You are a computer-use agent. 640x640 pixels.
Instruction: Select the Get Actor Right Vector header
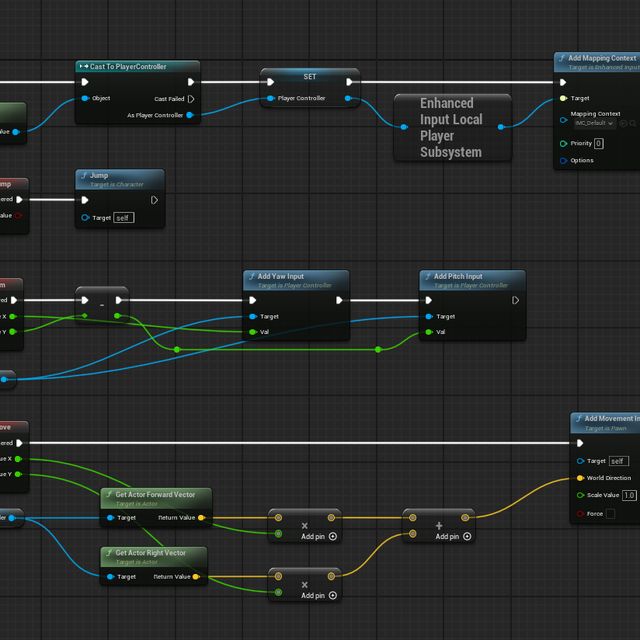pos(153,557)
